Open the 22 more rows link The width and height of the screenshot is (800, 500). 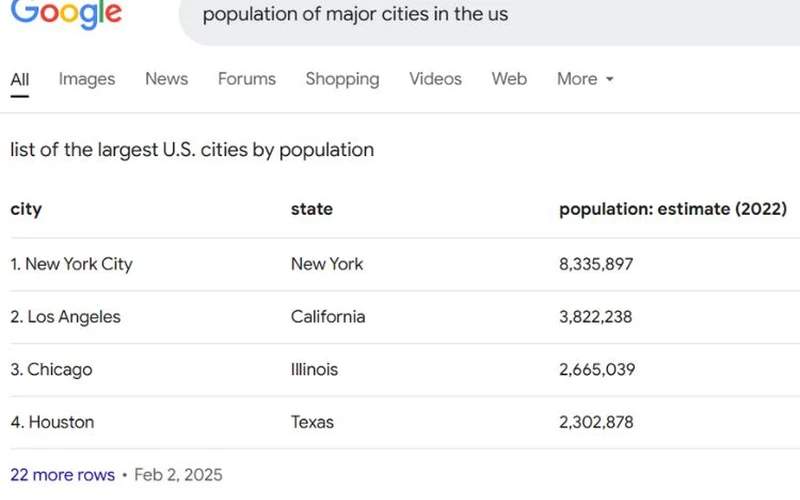point(62,475)
